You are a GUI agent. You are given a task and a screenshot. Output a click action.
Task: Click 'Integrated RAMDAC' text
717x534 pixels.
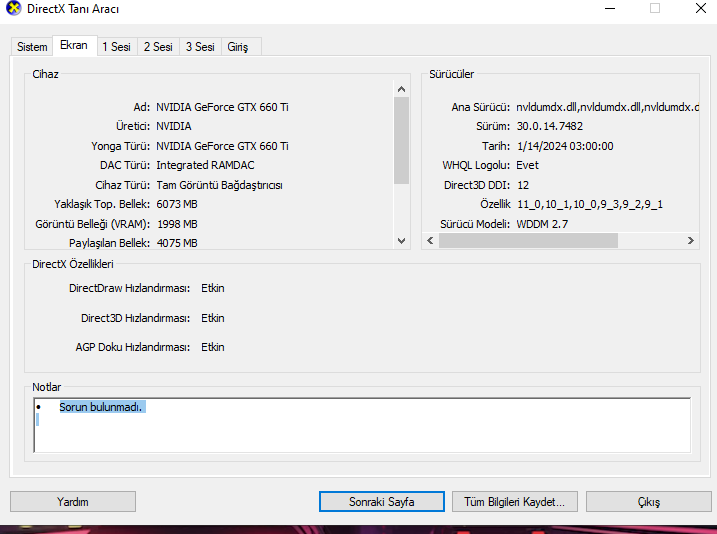205,165
